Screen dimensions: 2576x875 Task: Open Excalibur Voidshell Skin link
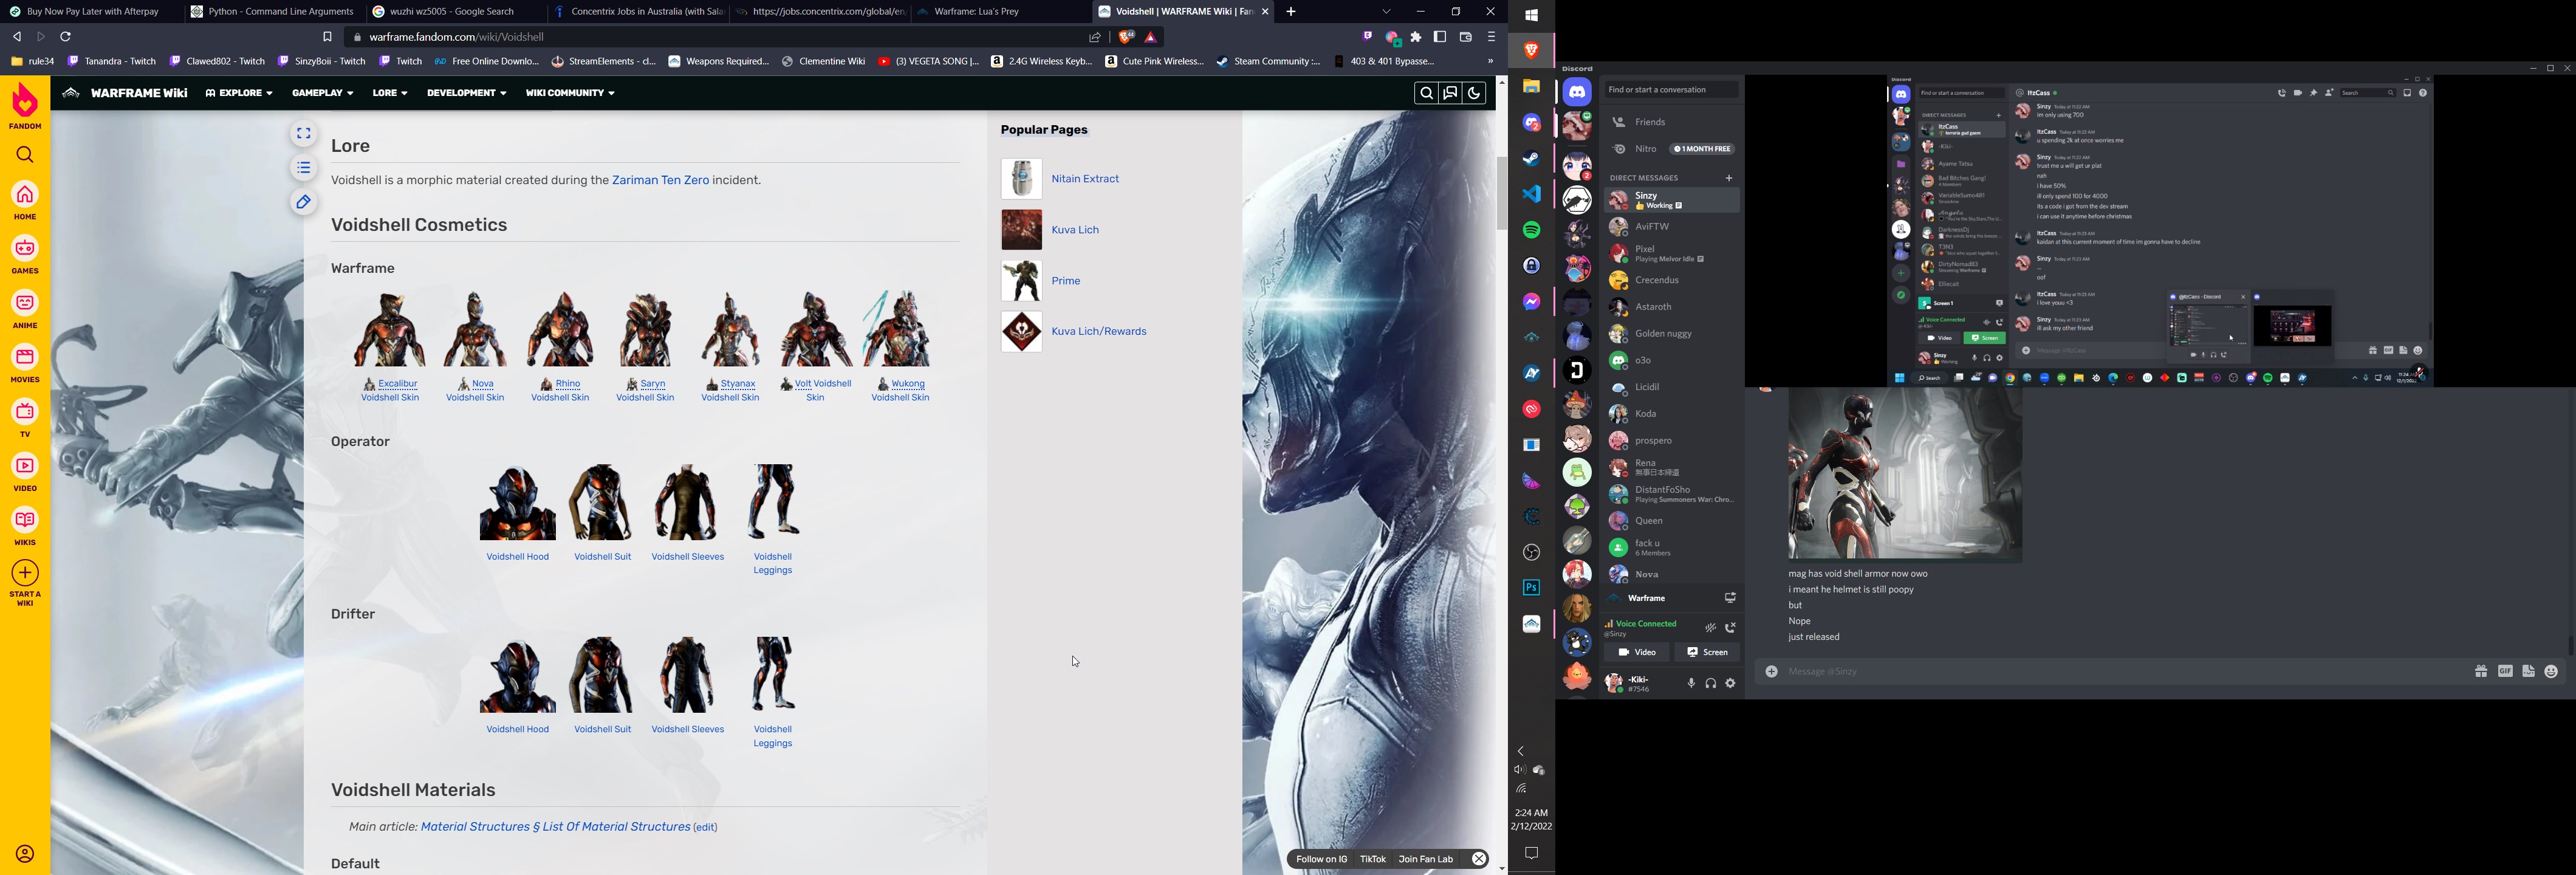[391, 391]
